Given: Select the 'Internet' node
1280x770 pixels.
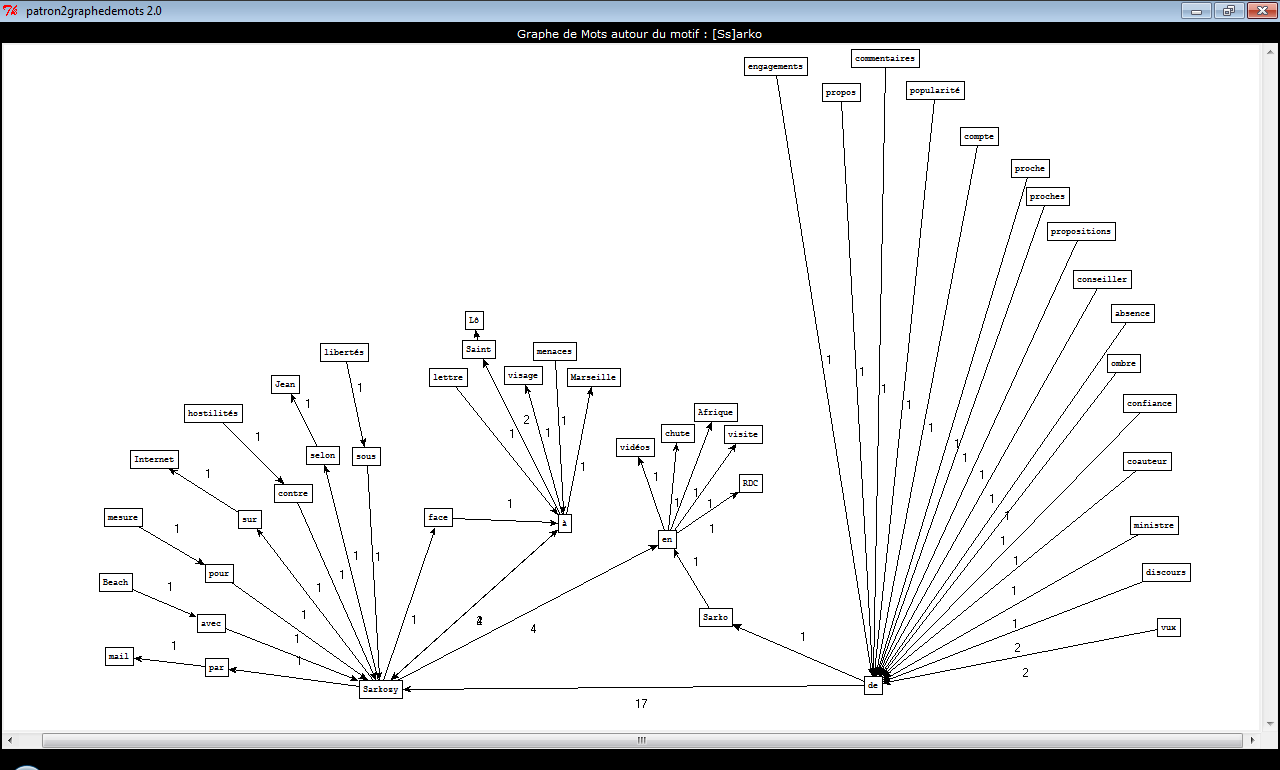Looking at the screenshot, I should (x=155, y=459).
